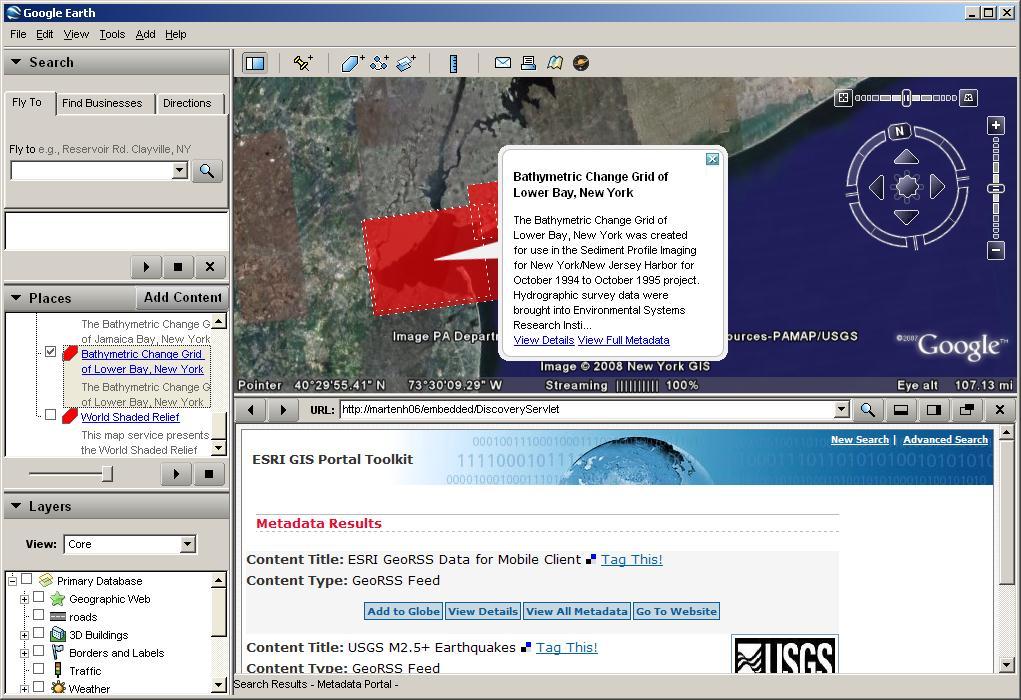Image resolution: width=1021 pixels, height=700 pixels.
Task: Click Go To Website button
Action: 677,611
